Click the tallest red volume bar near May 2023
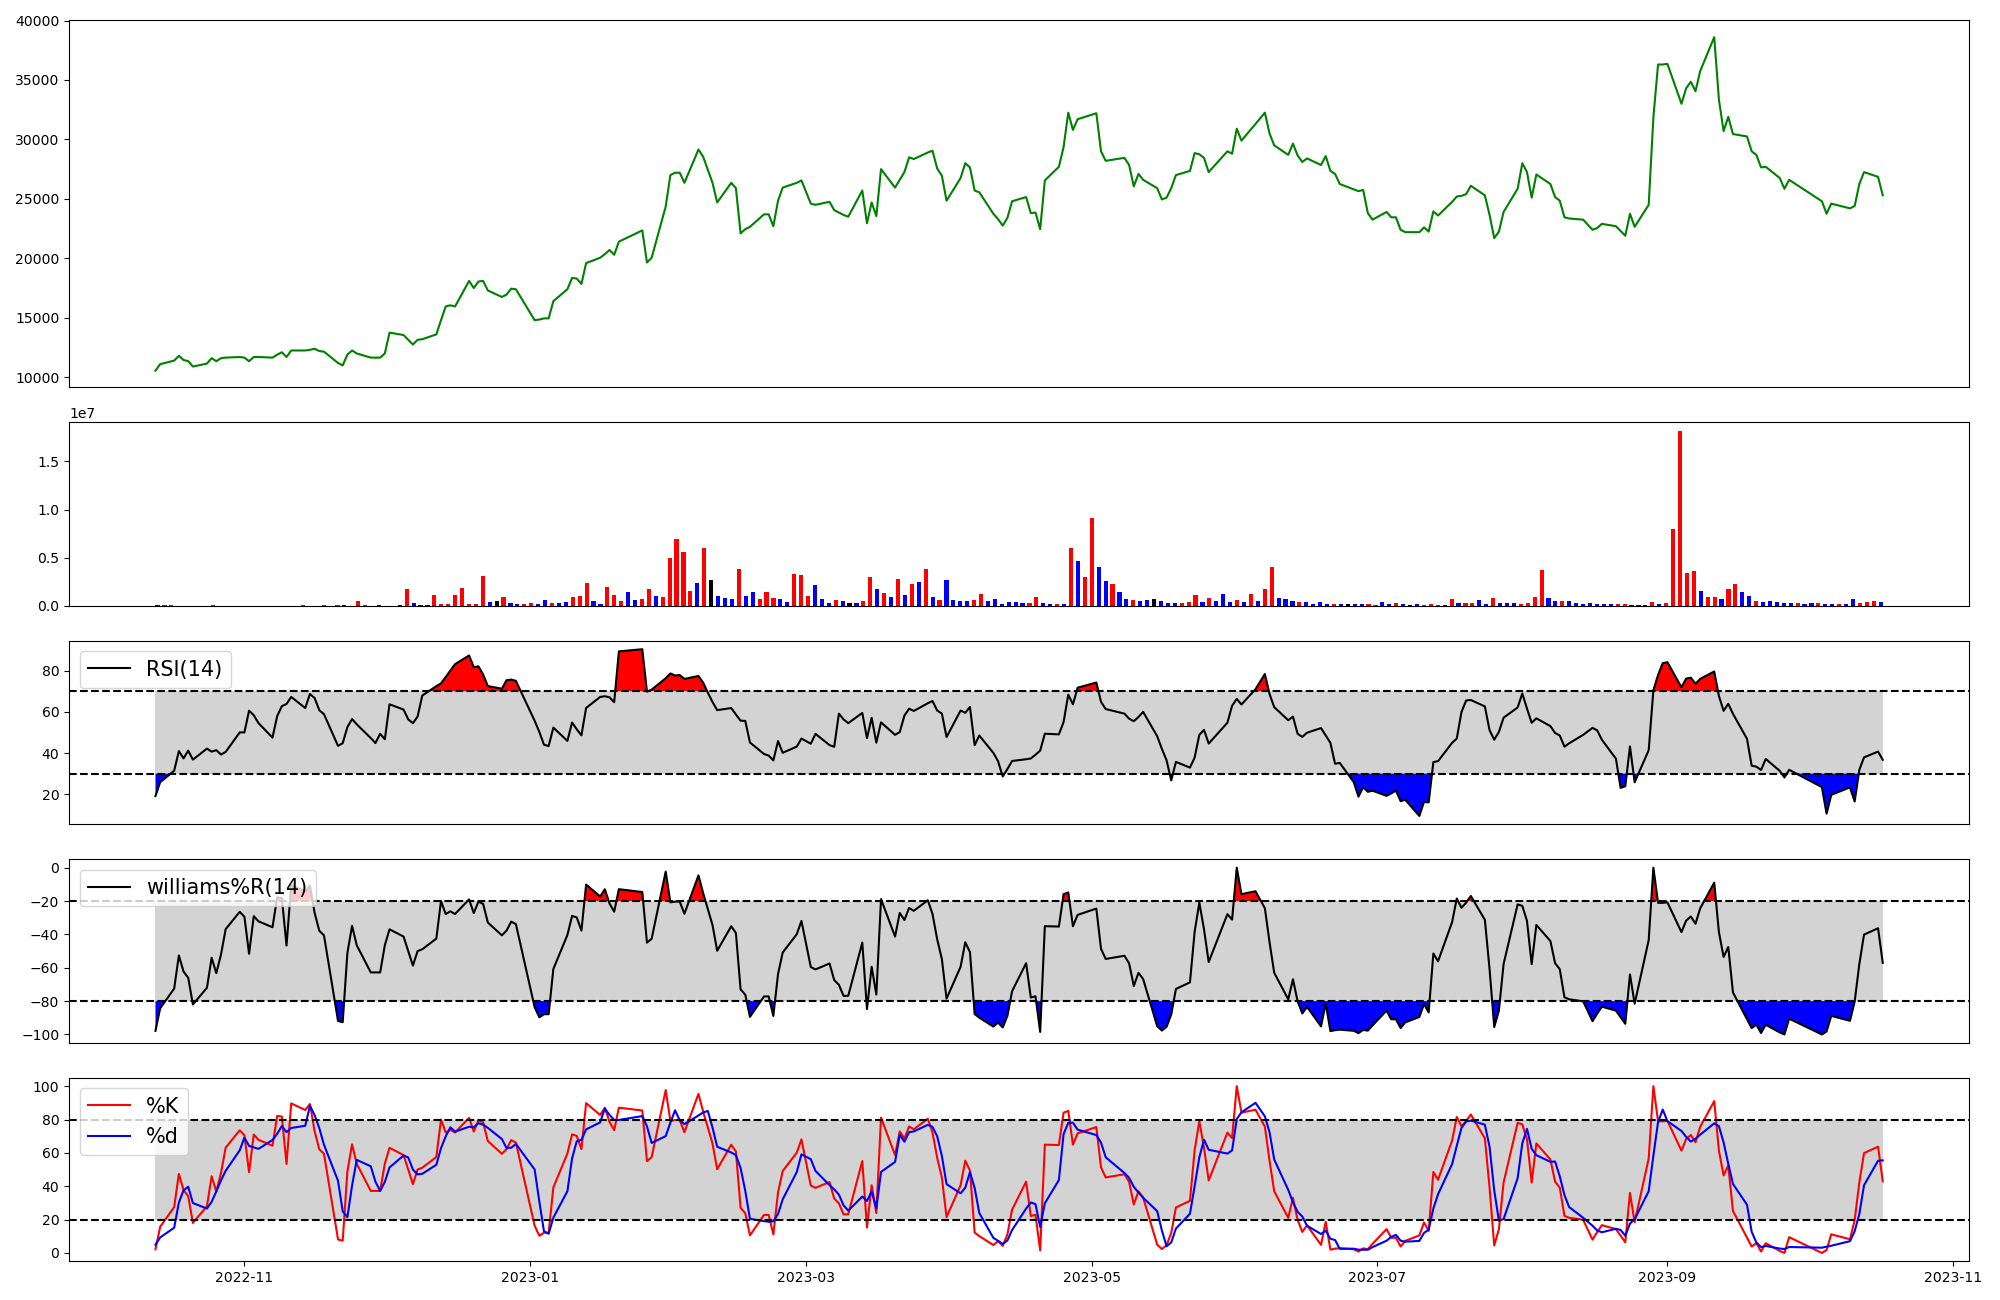 pyautogui.click(x=1092, y=560)
